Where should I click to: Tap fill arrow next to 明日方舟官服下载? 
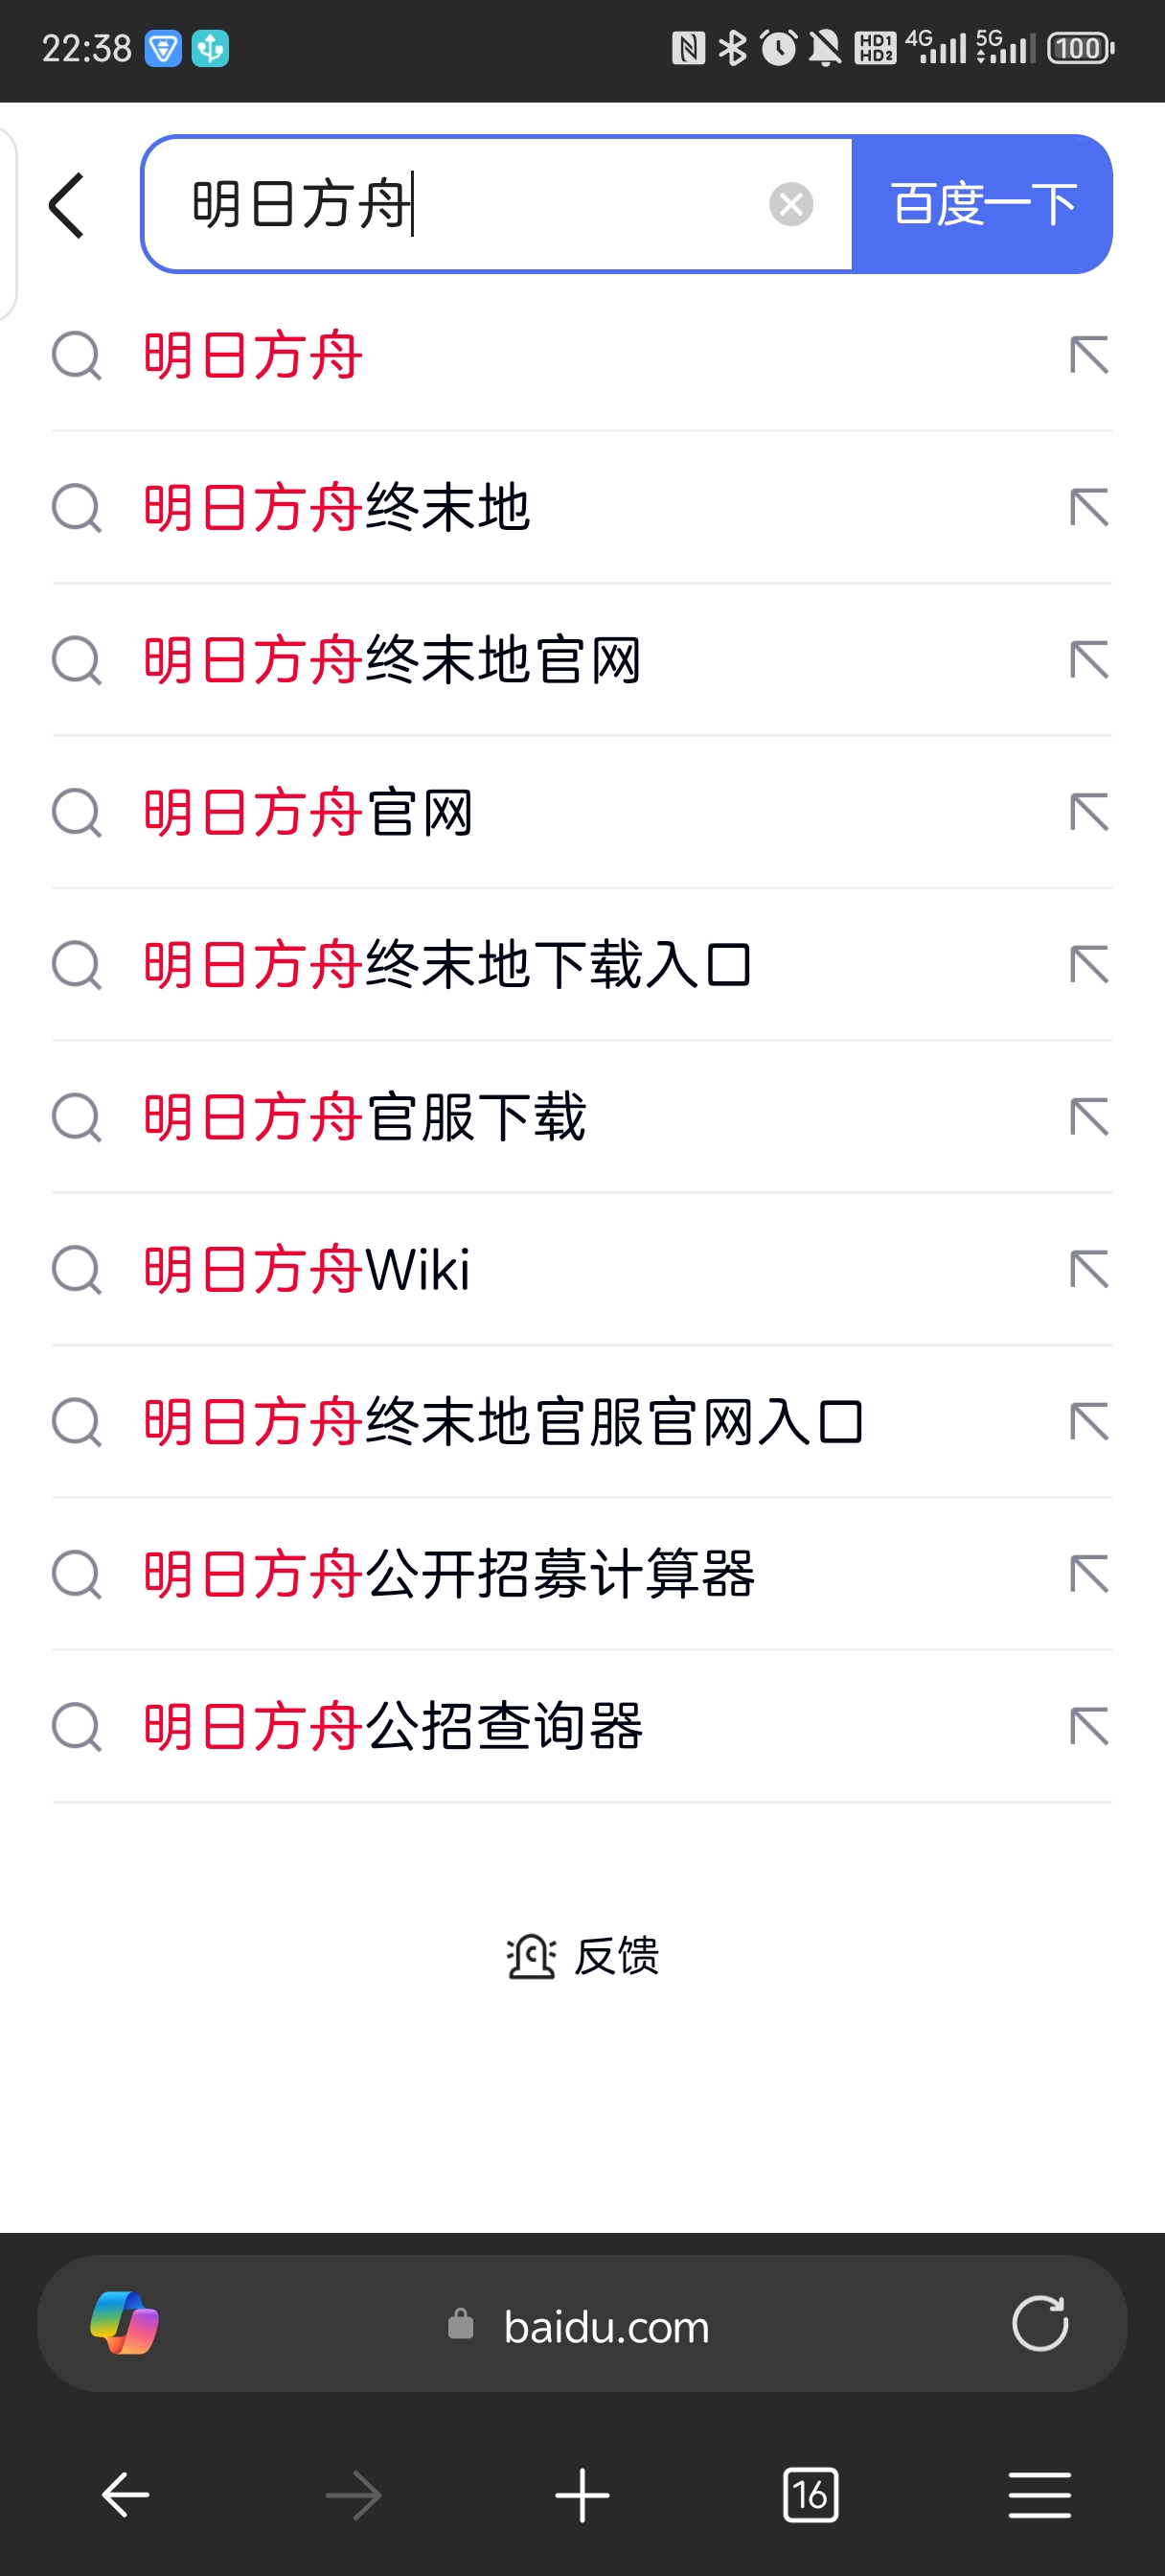point(1088,1117)
